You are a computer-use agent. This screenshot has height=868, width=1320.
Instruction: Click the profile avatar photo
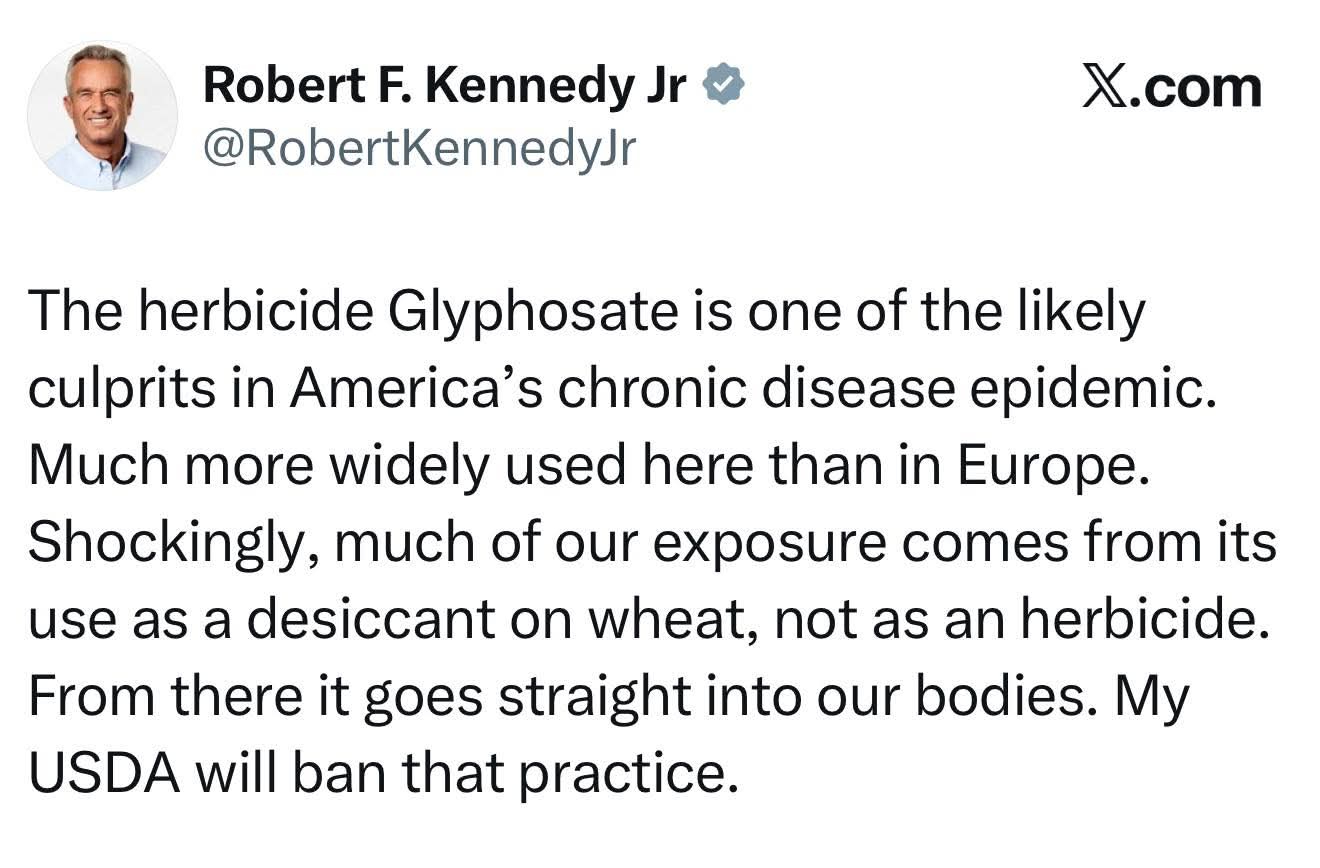pos(102,116)
